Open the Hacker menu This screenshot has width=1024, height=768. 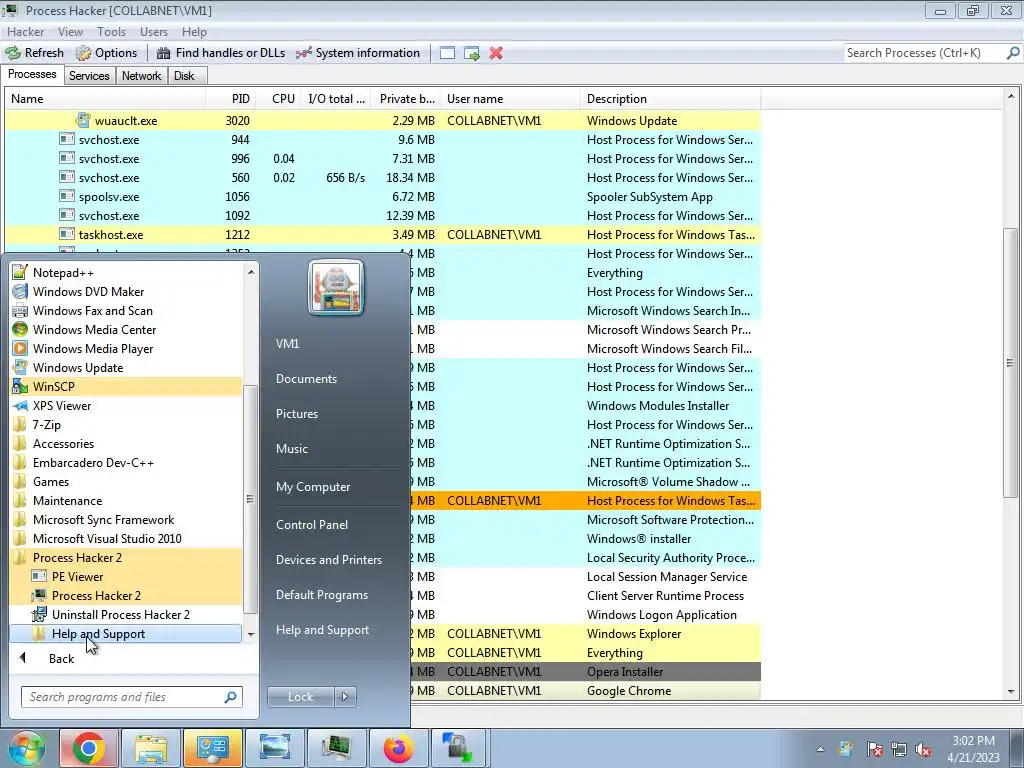pos(25,31)
